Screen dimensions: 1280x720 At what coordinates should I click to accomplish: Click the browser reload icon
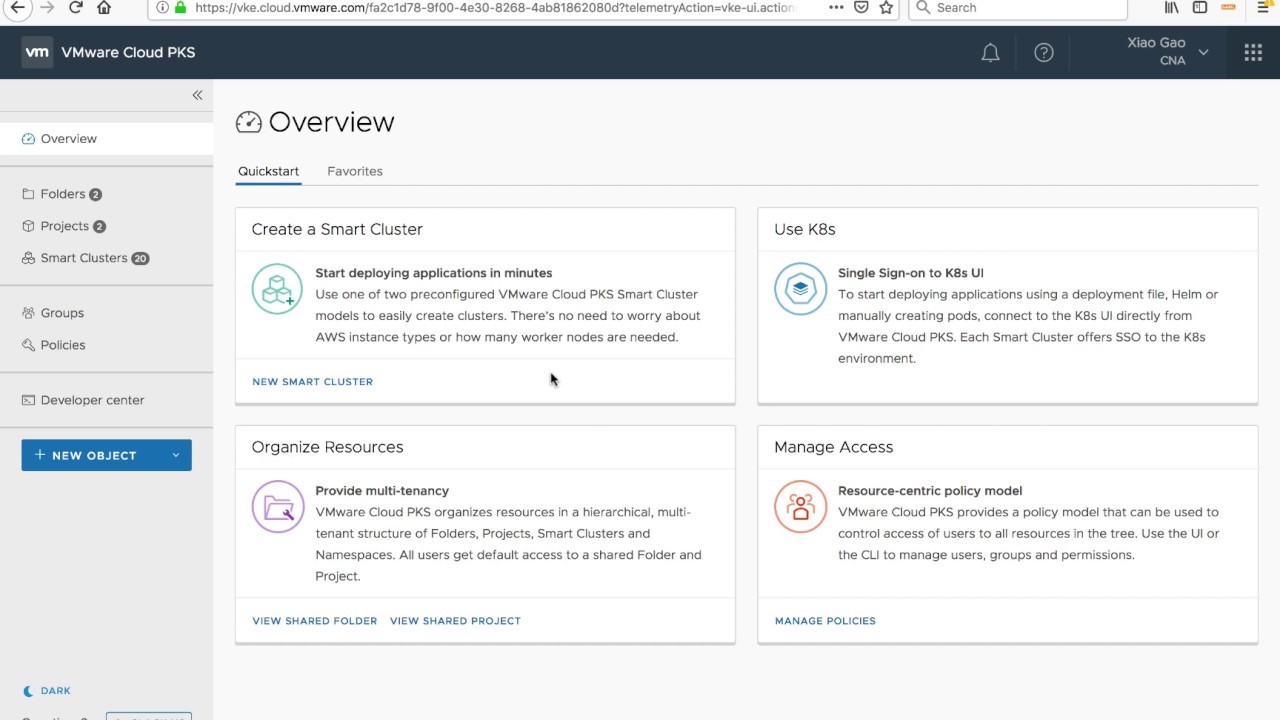[x=76, y=7]
